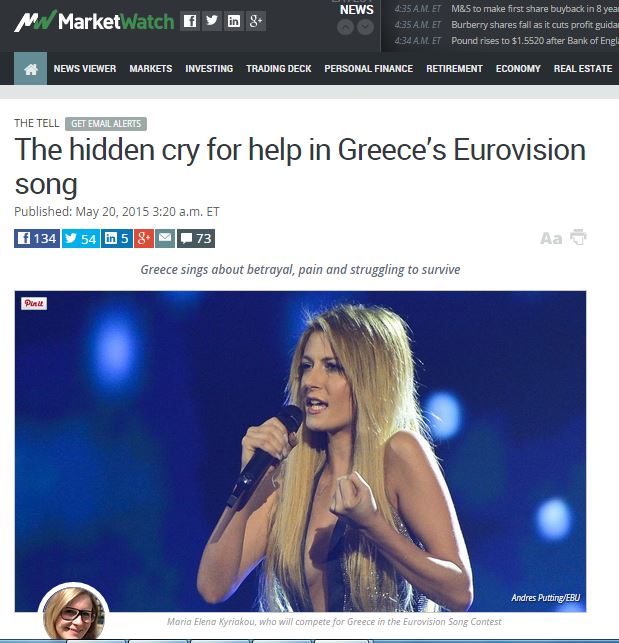Viewport: 619px width, 643px height.
Task: Share article on LinkedIn with 5 count
Action: 117,239
